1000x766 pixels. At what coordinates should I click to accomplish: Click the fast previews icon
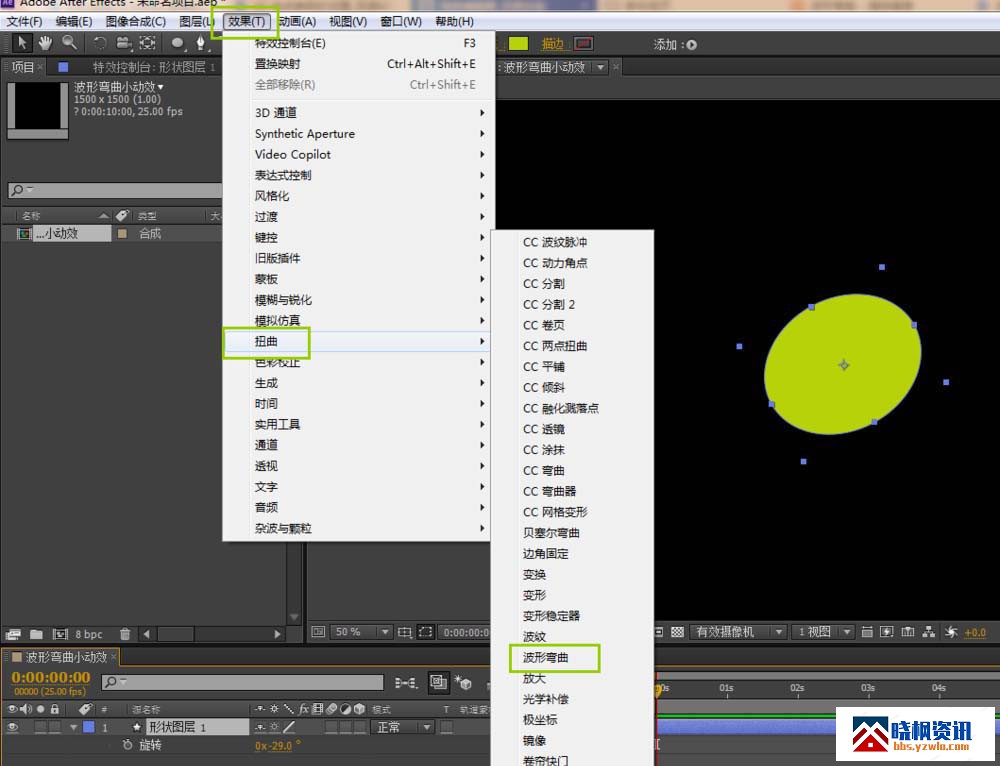coord(887,632)
